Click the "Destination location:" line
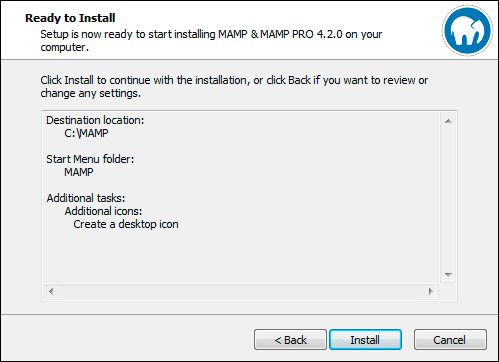 click(x=95, y=120)
